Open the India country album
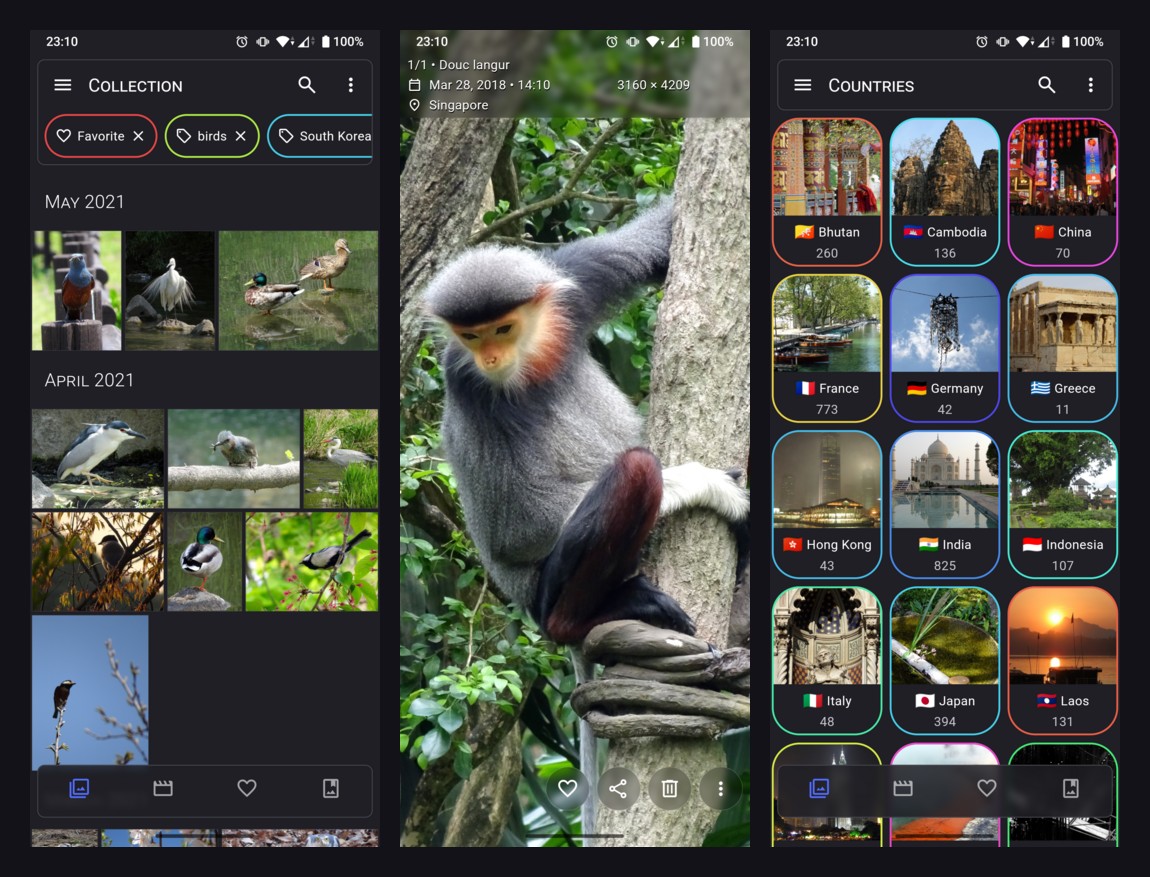 [945, 504]
